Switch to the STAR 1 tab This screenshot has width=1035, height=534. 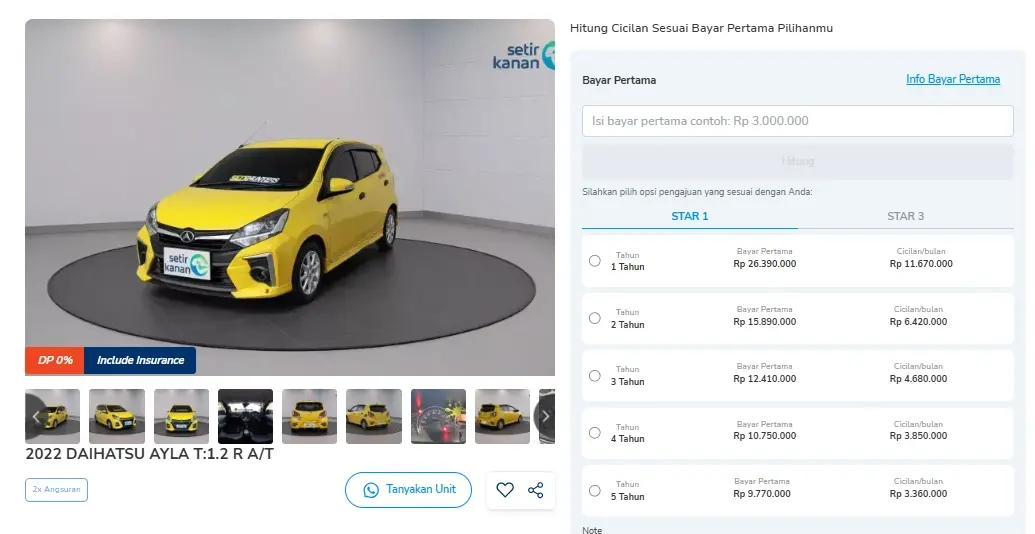[690, 216]
